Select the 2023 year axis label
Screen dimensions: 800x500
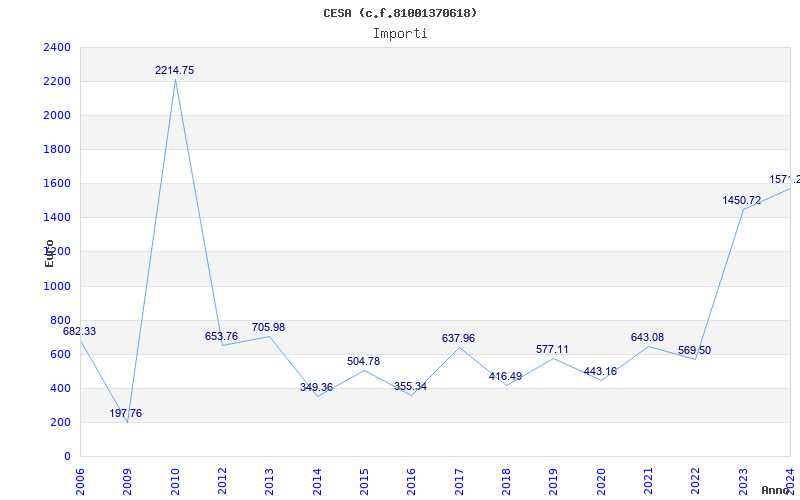pos(742,482)
